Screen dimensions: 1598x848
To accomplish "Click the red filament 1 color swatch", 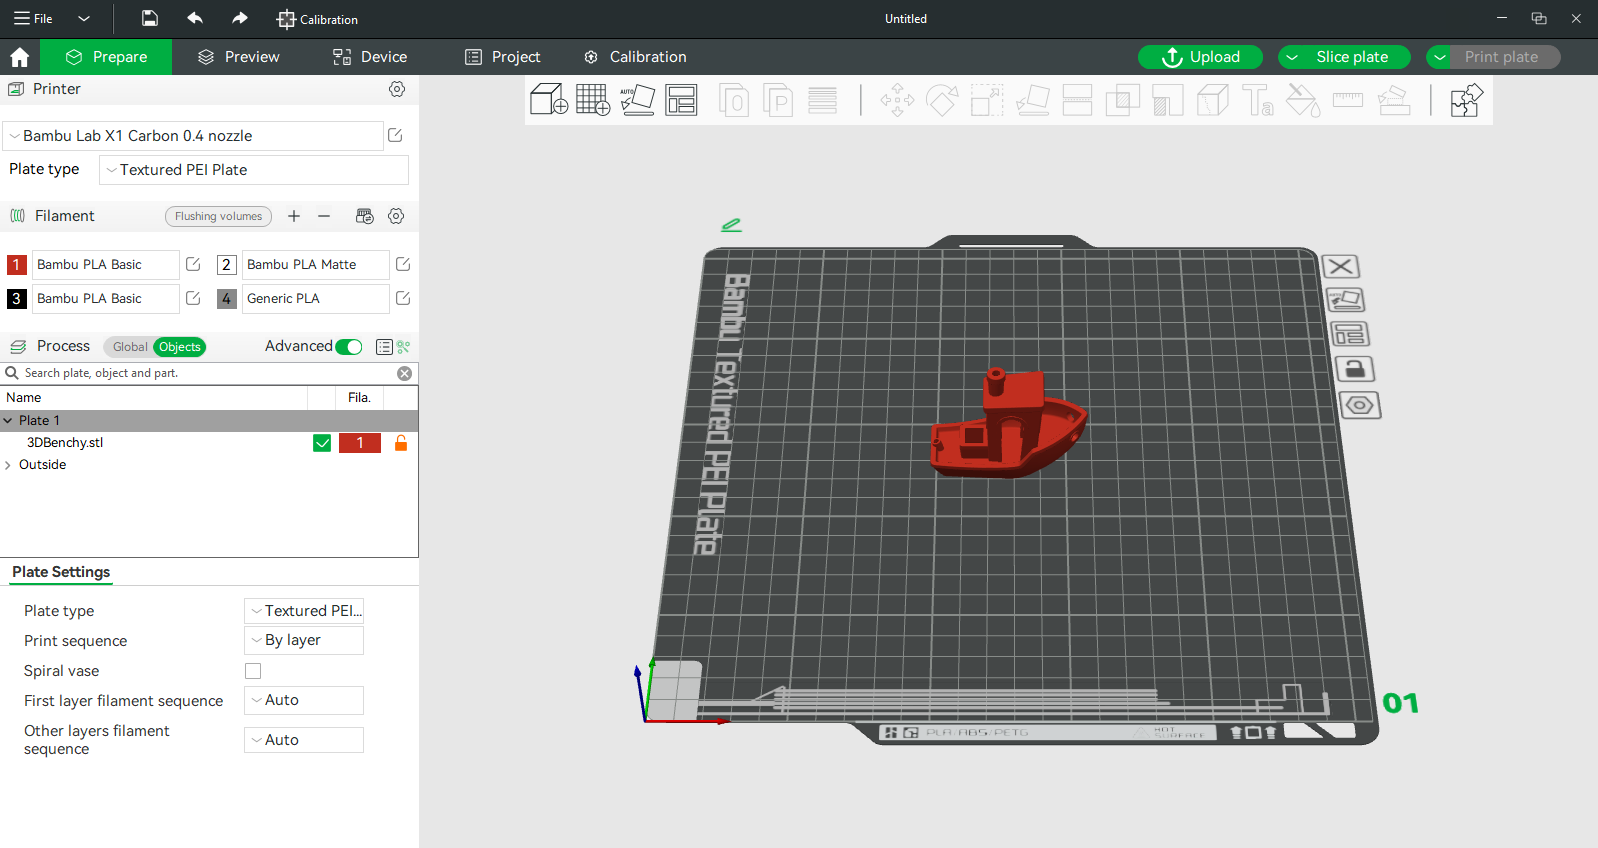I will (16, 264).
